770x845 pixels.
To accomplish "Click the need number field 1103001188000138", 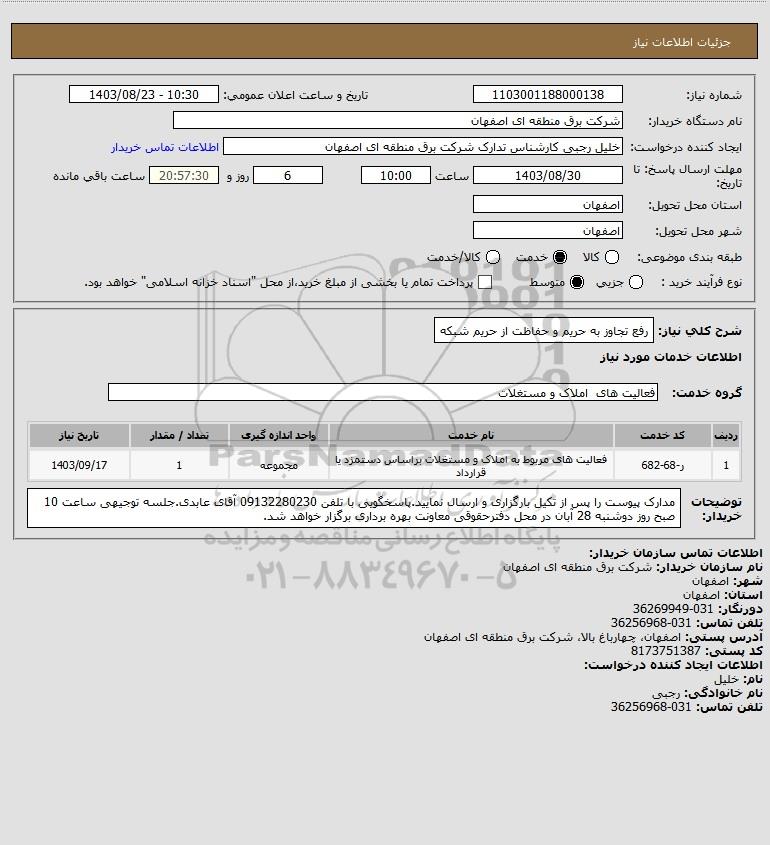I will (547, 94).
